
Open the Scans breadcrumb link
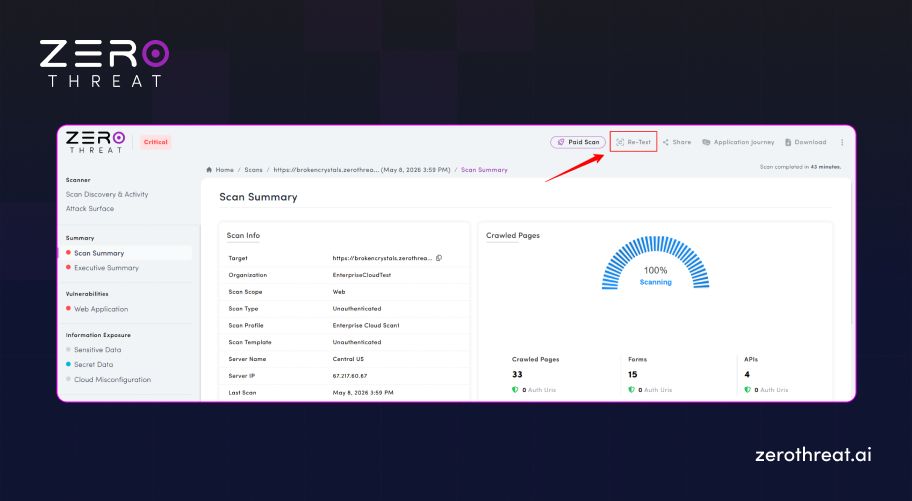click(253, 170)
